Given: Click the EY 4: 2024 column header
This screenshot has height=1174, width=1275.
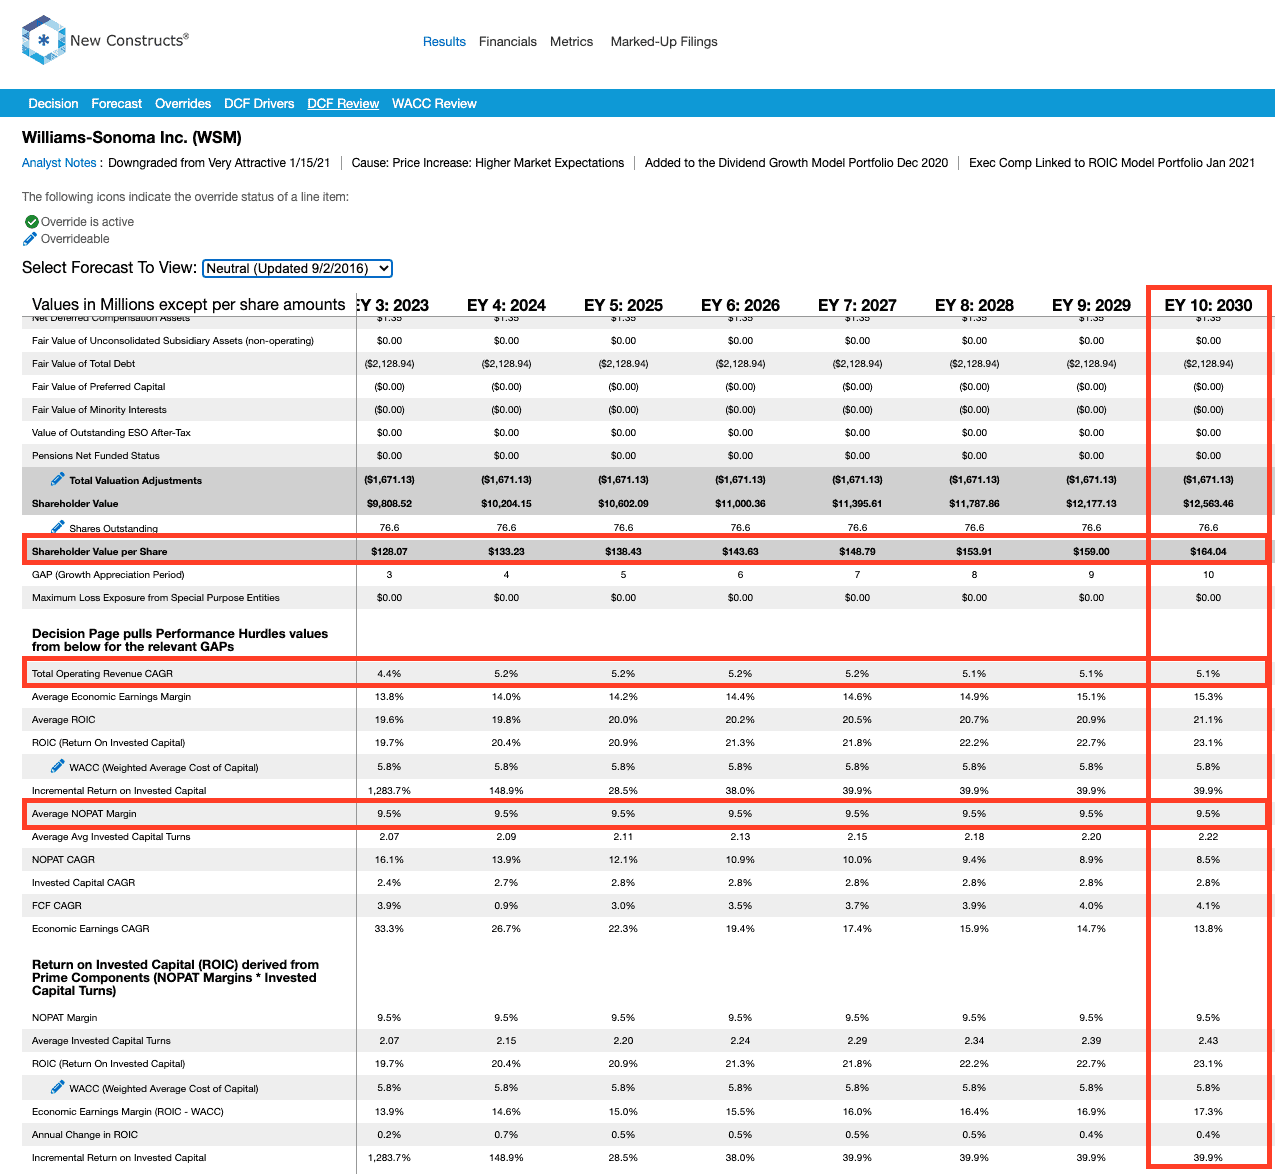Looking at the screenshot, I should point(506,305).
